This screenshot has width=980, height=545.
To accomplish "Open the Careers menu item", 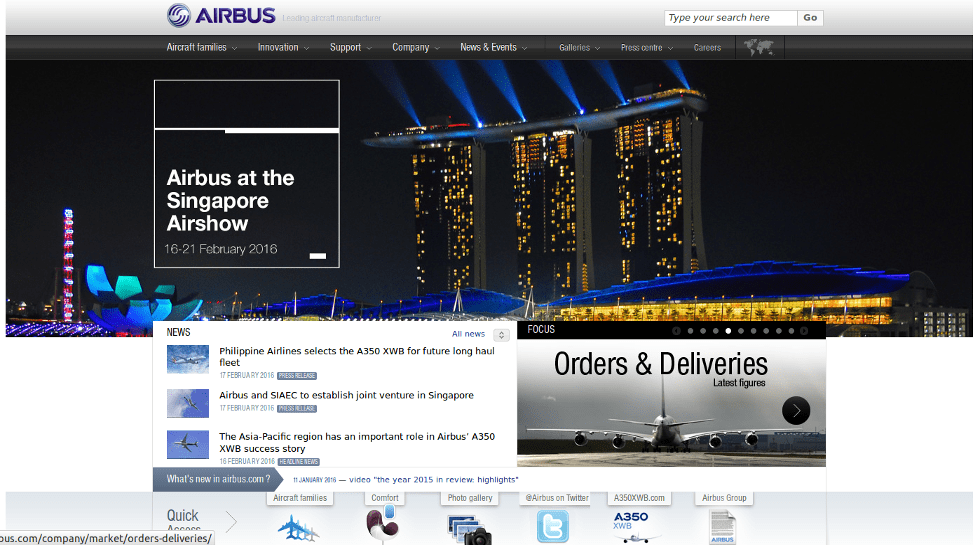I will 707,47.
